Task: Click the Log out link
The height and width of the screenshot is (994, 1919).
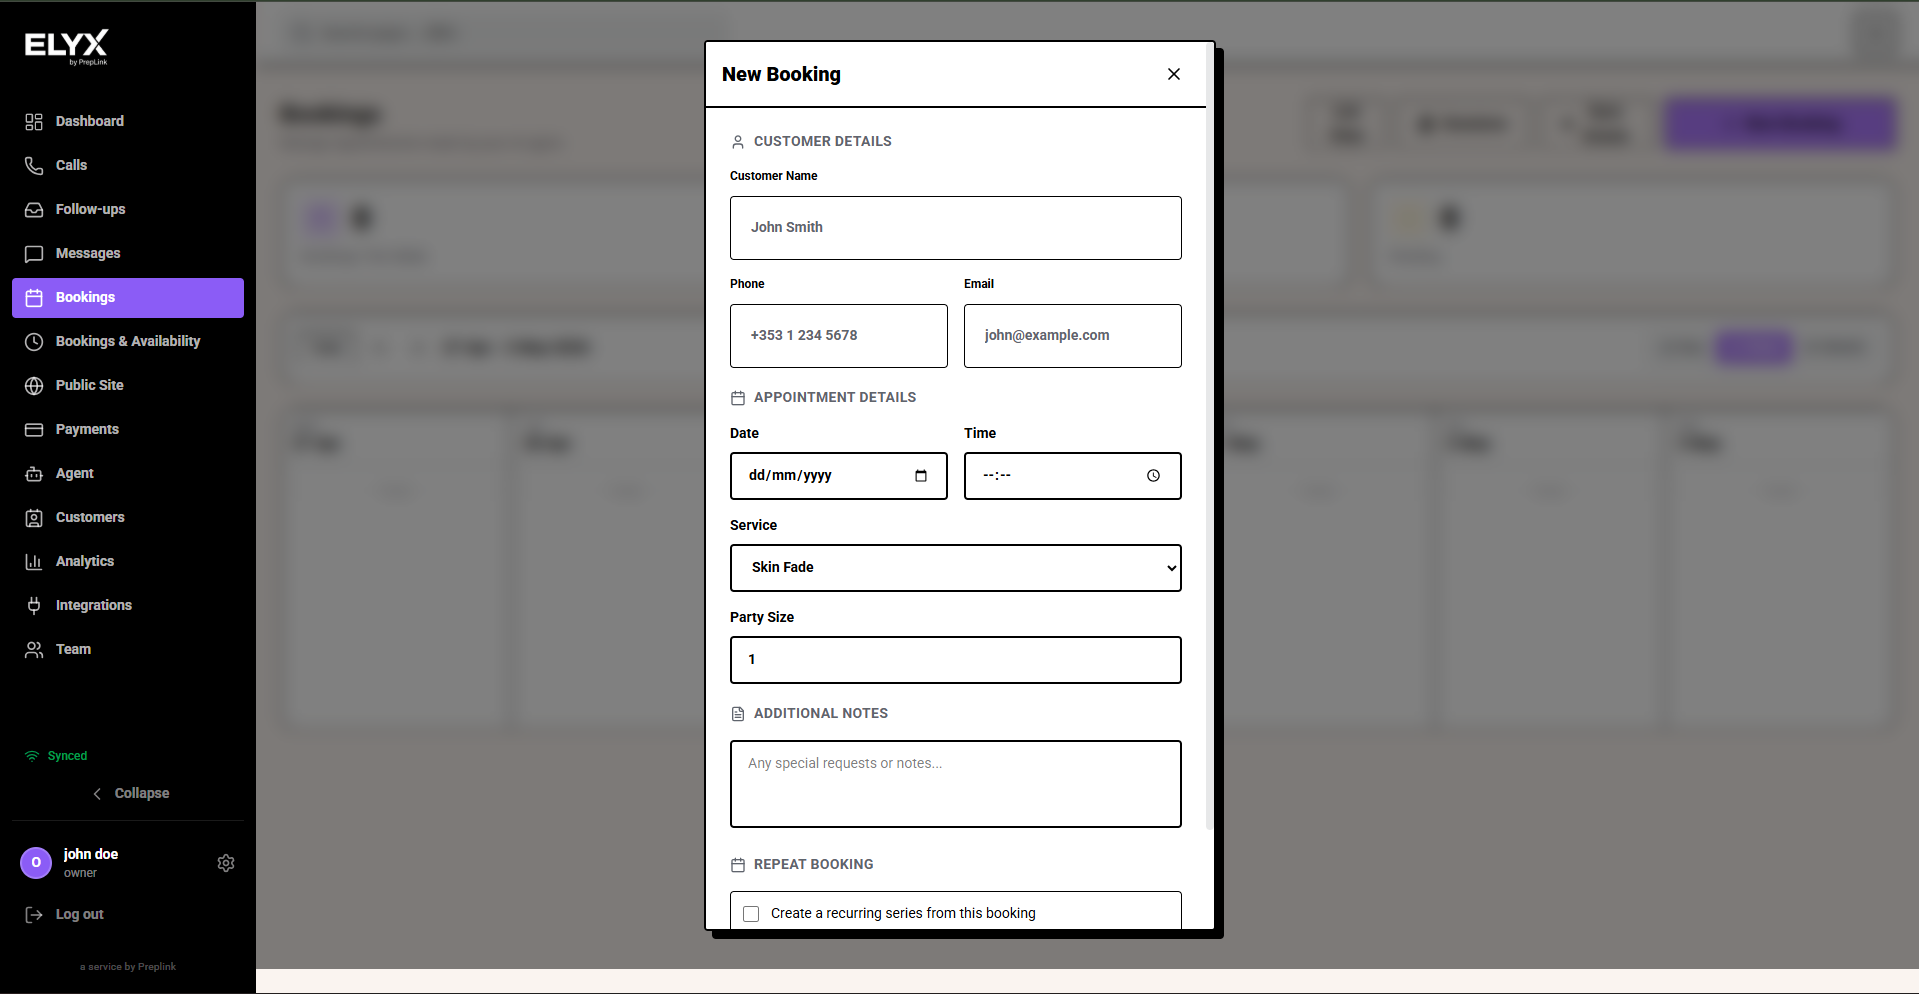Action: tap(80, 914)
